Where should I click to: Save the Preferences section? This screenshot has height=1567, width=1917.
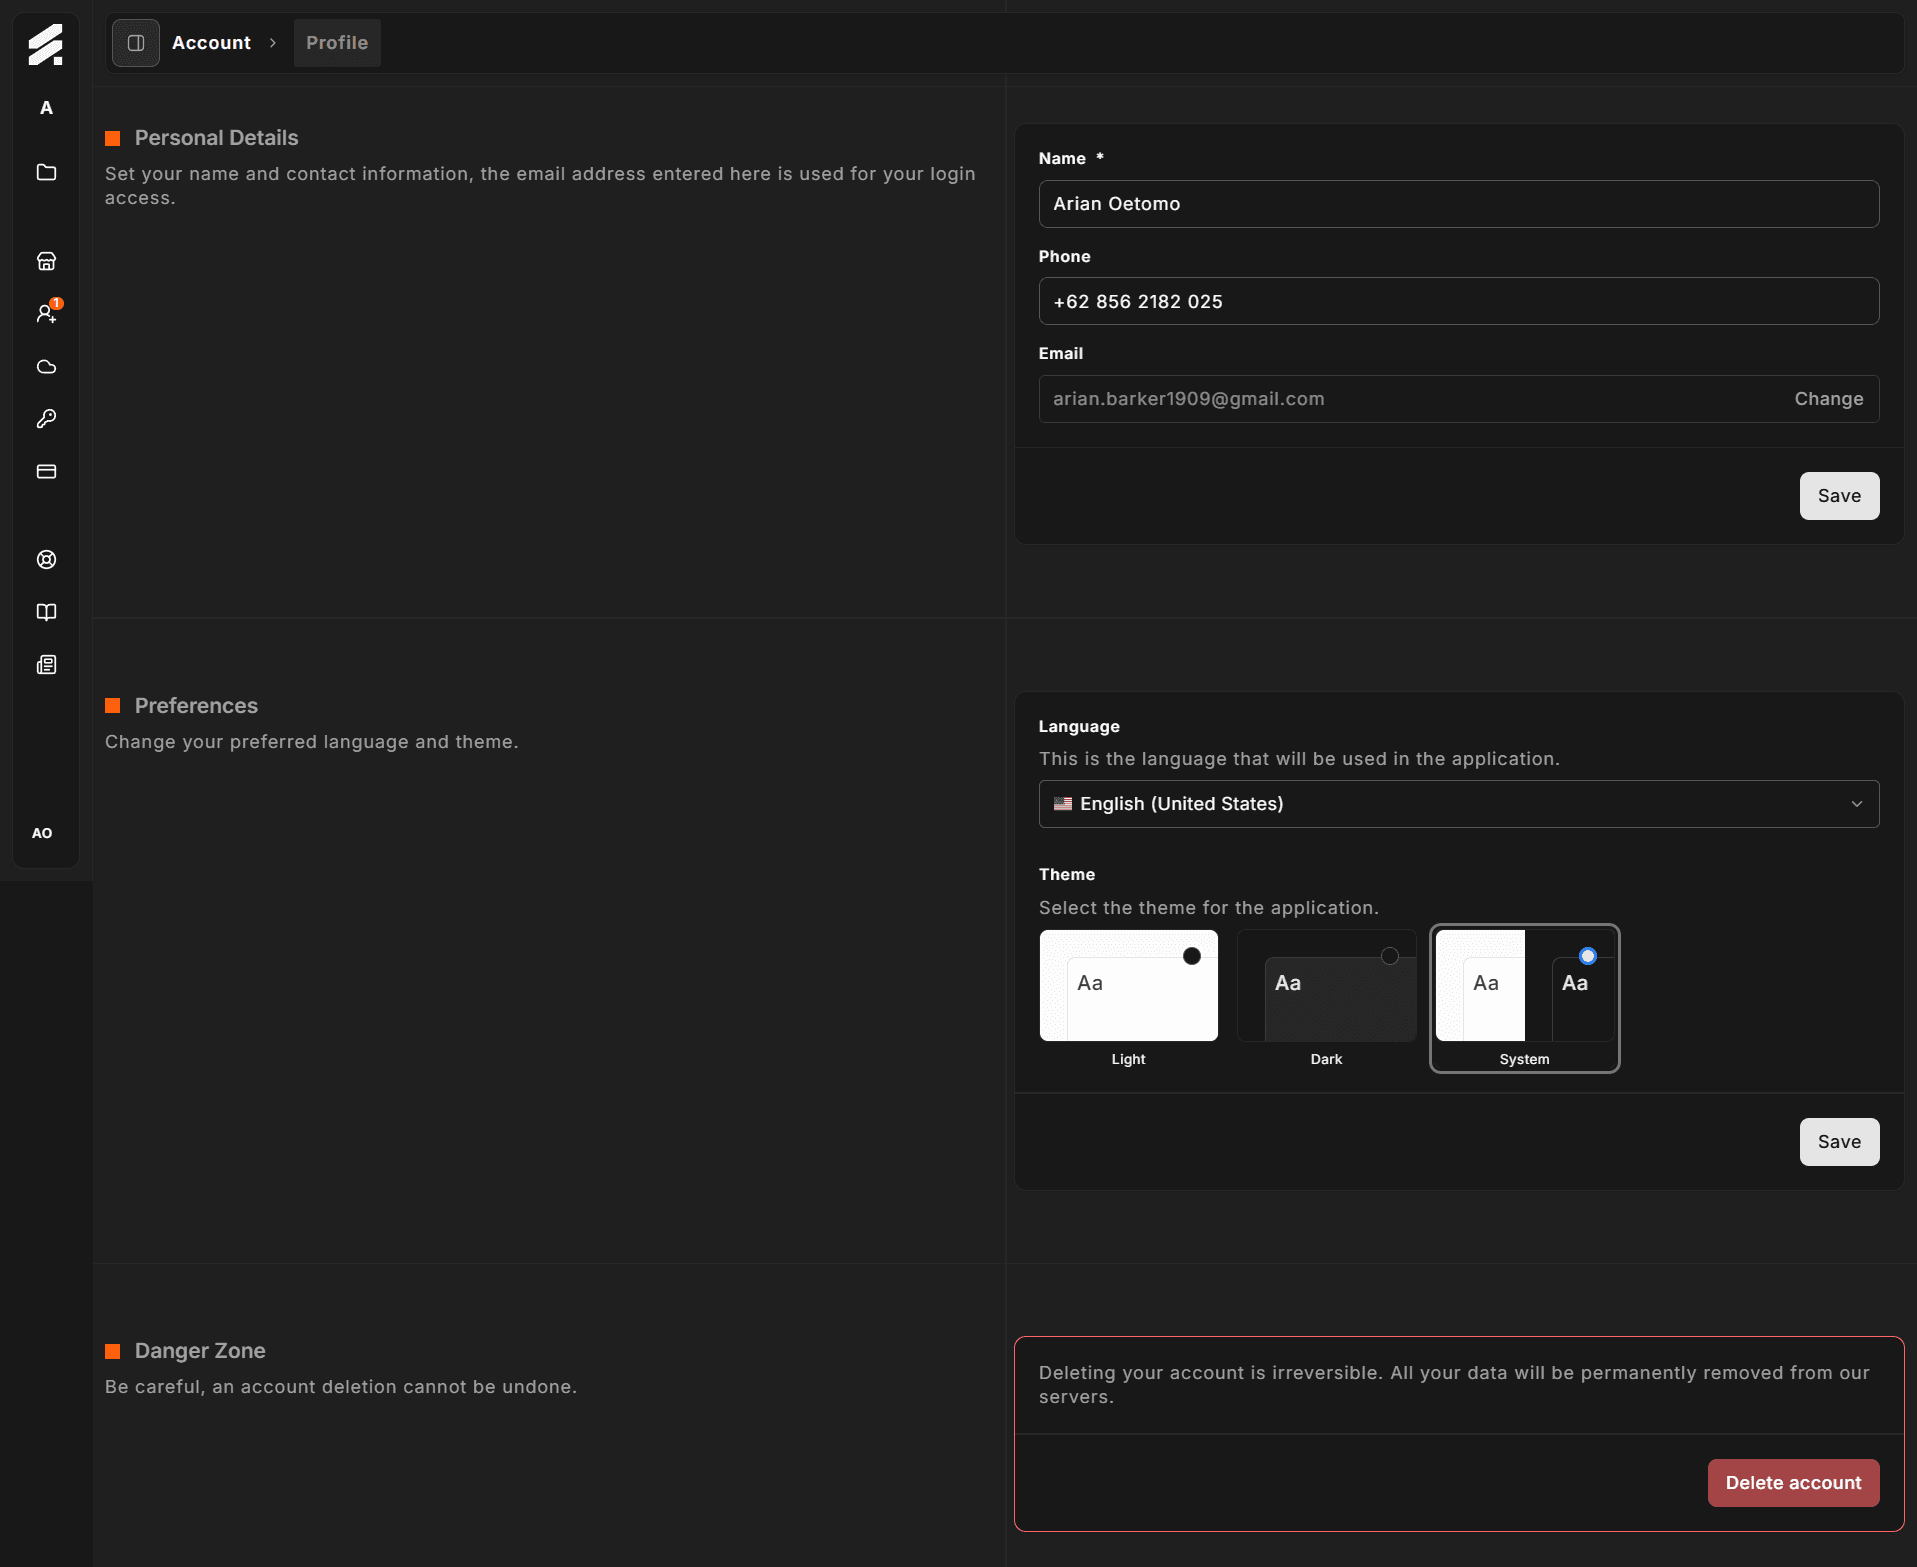[1839, 1142]
